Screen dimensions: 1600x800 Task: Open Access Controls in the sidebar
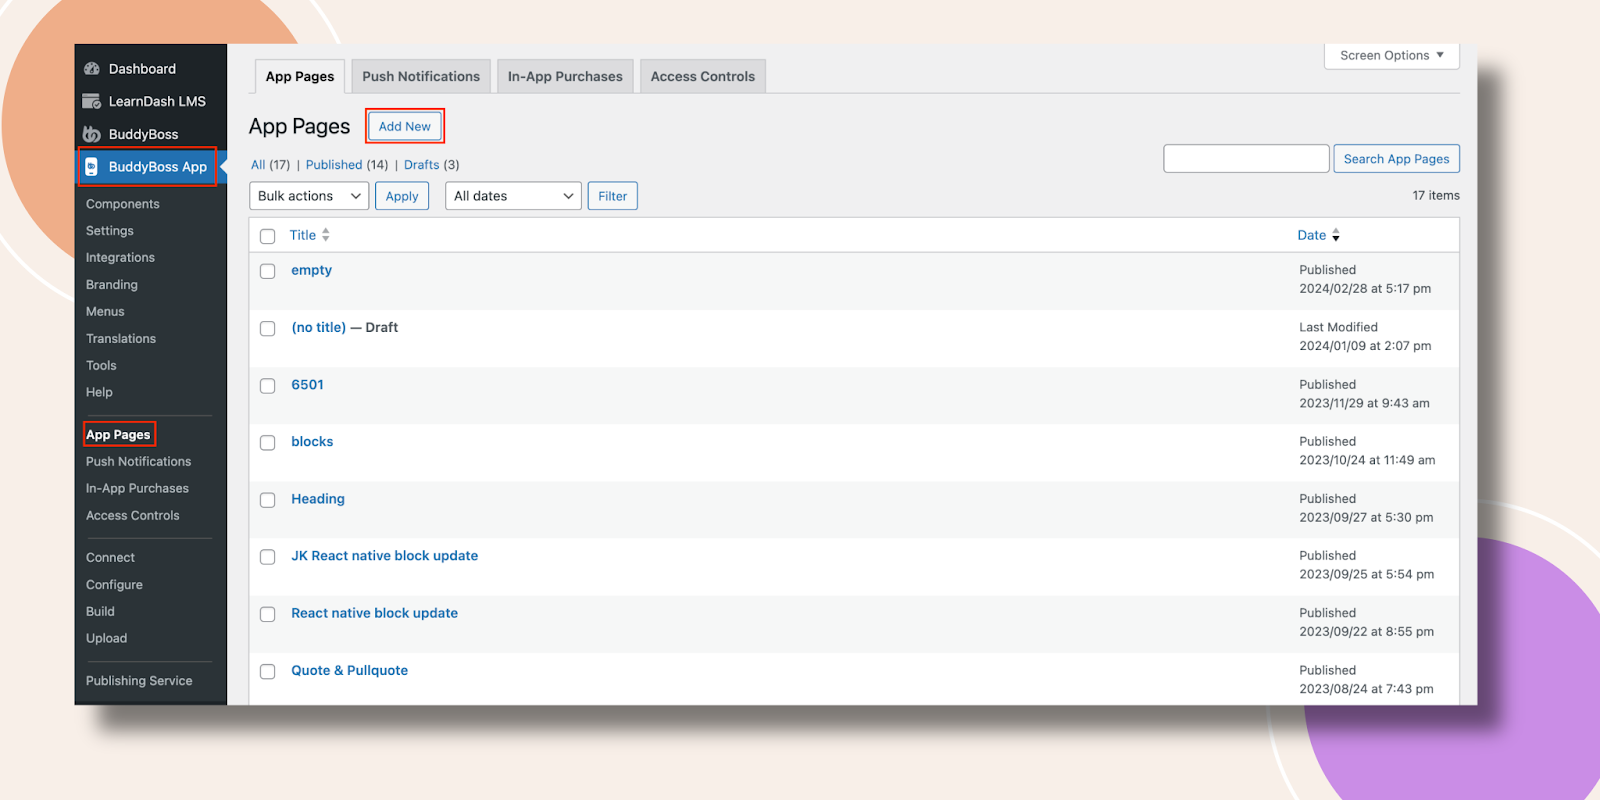(133, 516)
